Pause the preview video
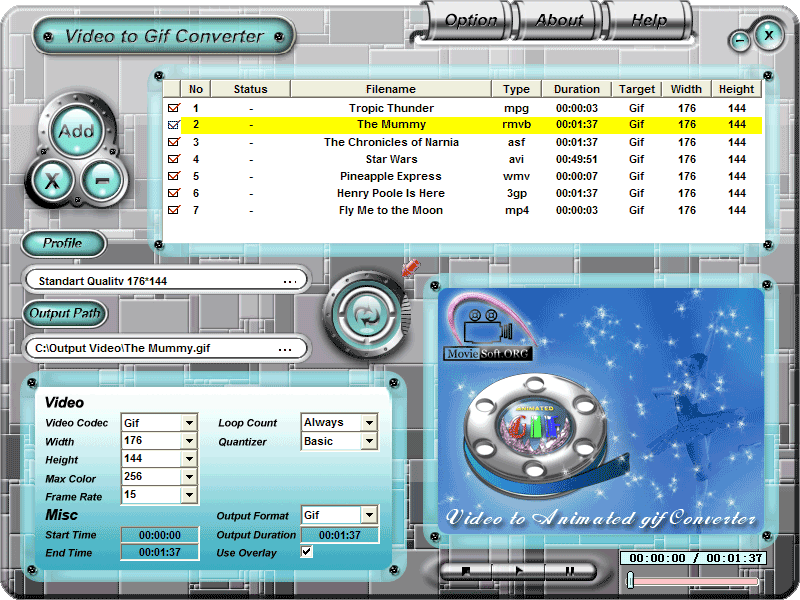 click(570, 571)
